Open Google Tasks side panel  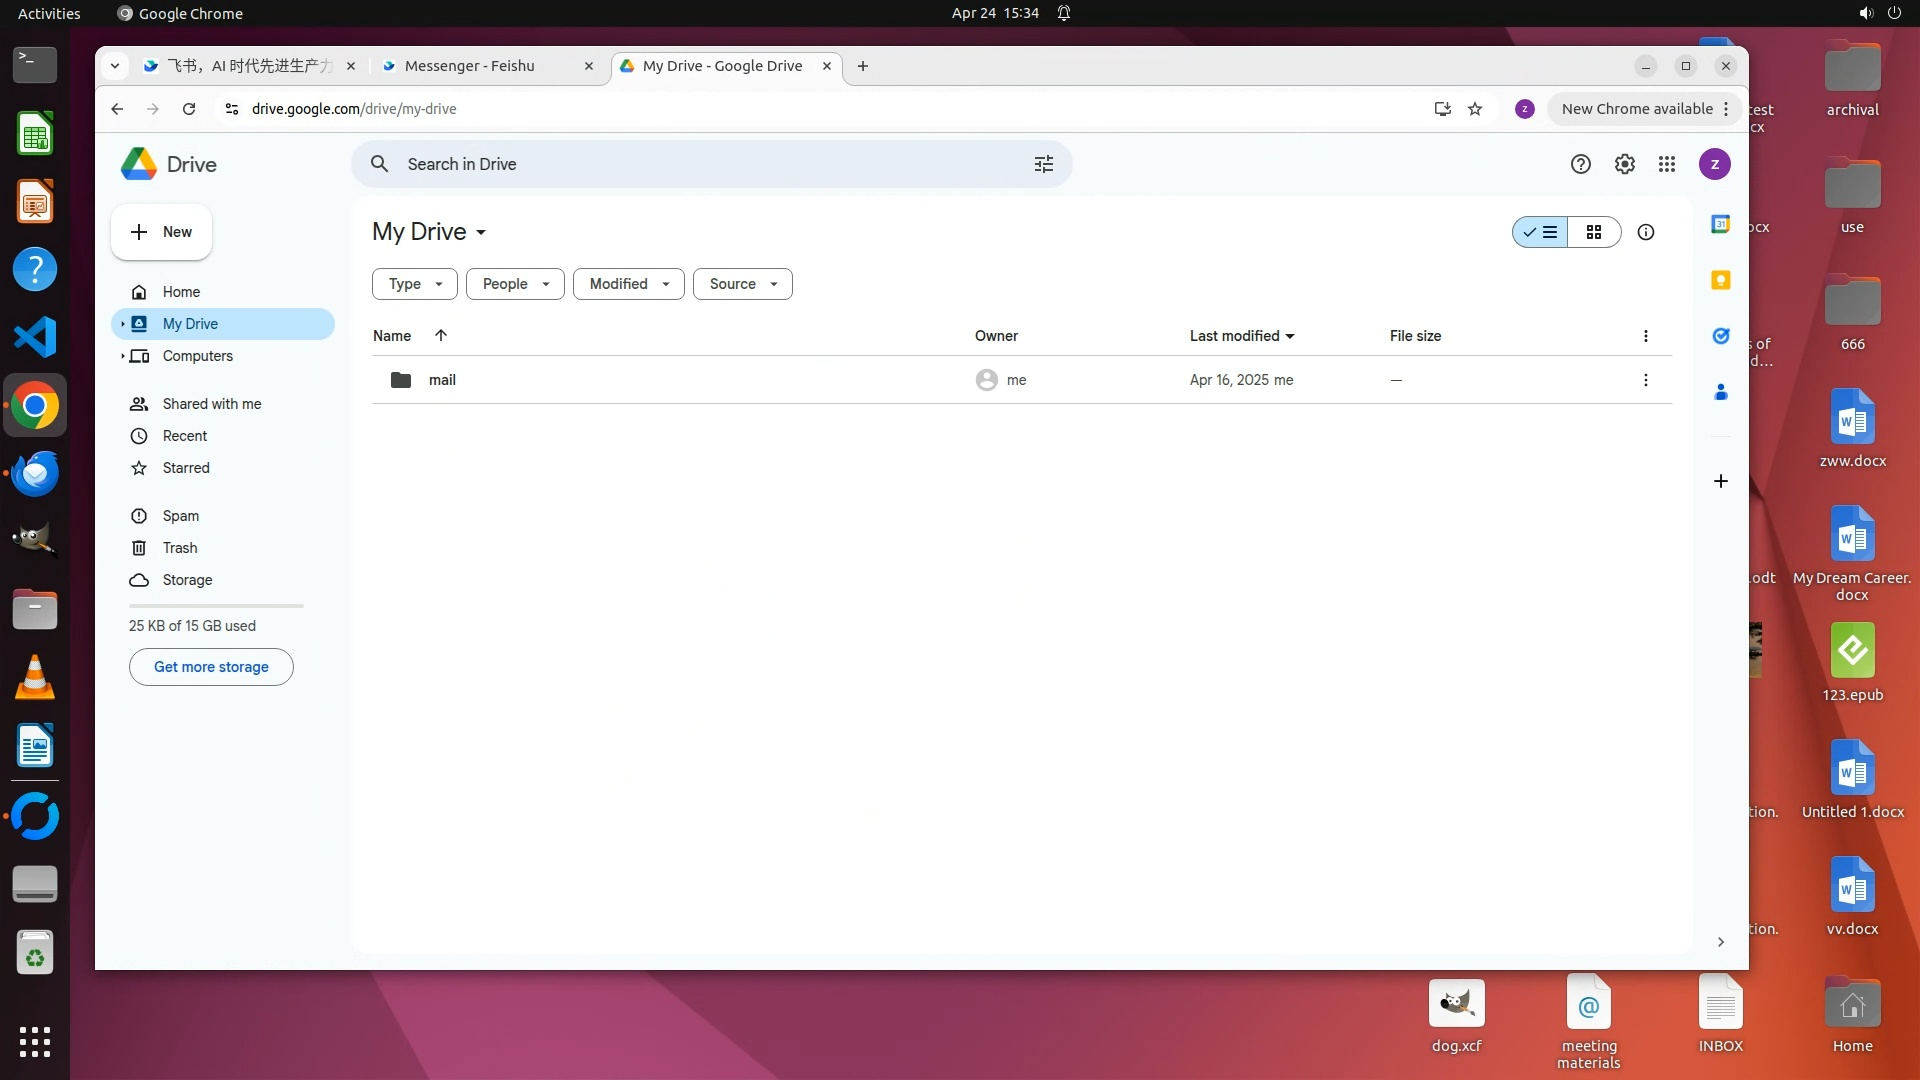[x=1720, y=336]
